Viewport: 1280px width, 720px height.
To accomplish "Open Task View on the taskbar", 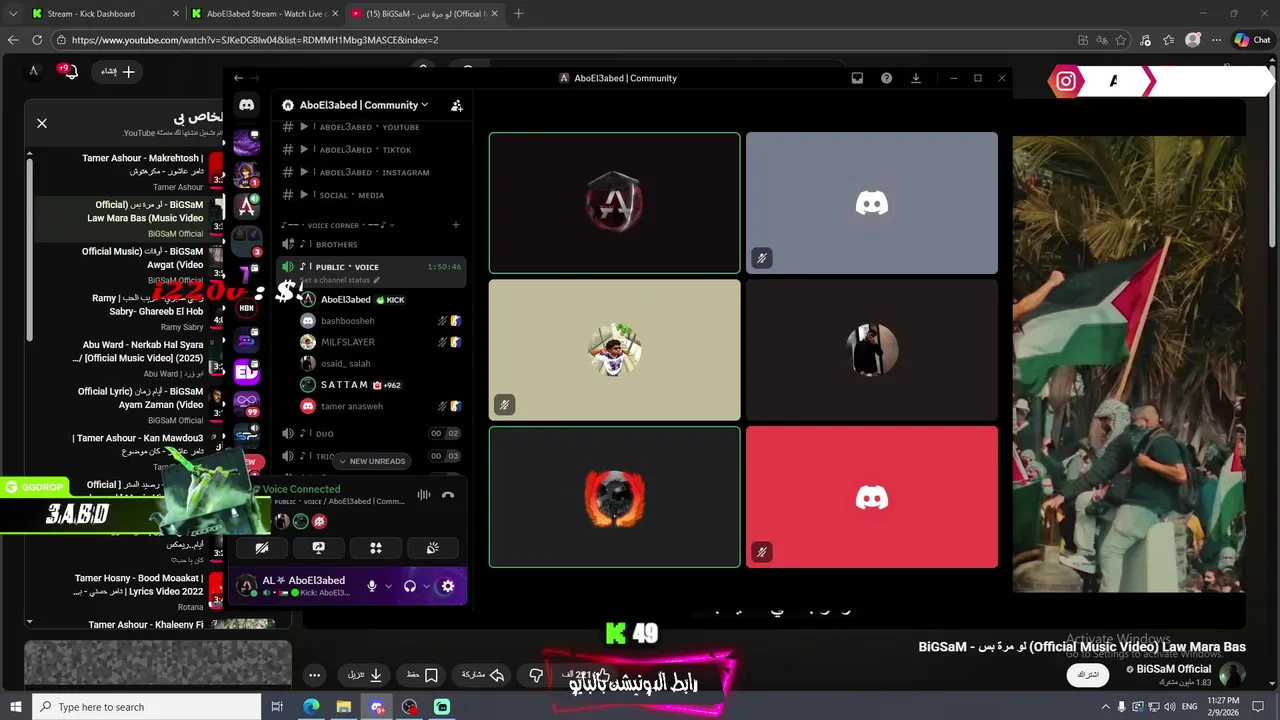I will click(277, 707).
